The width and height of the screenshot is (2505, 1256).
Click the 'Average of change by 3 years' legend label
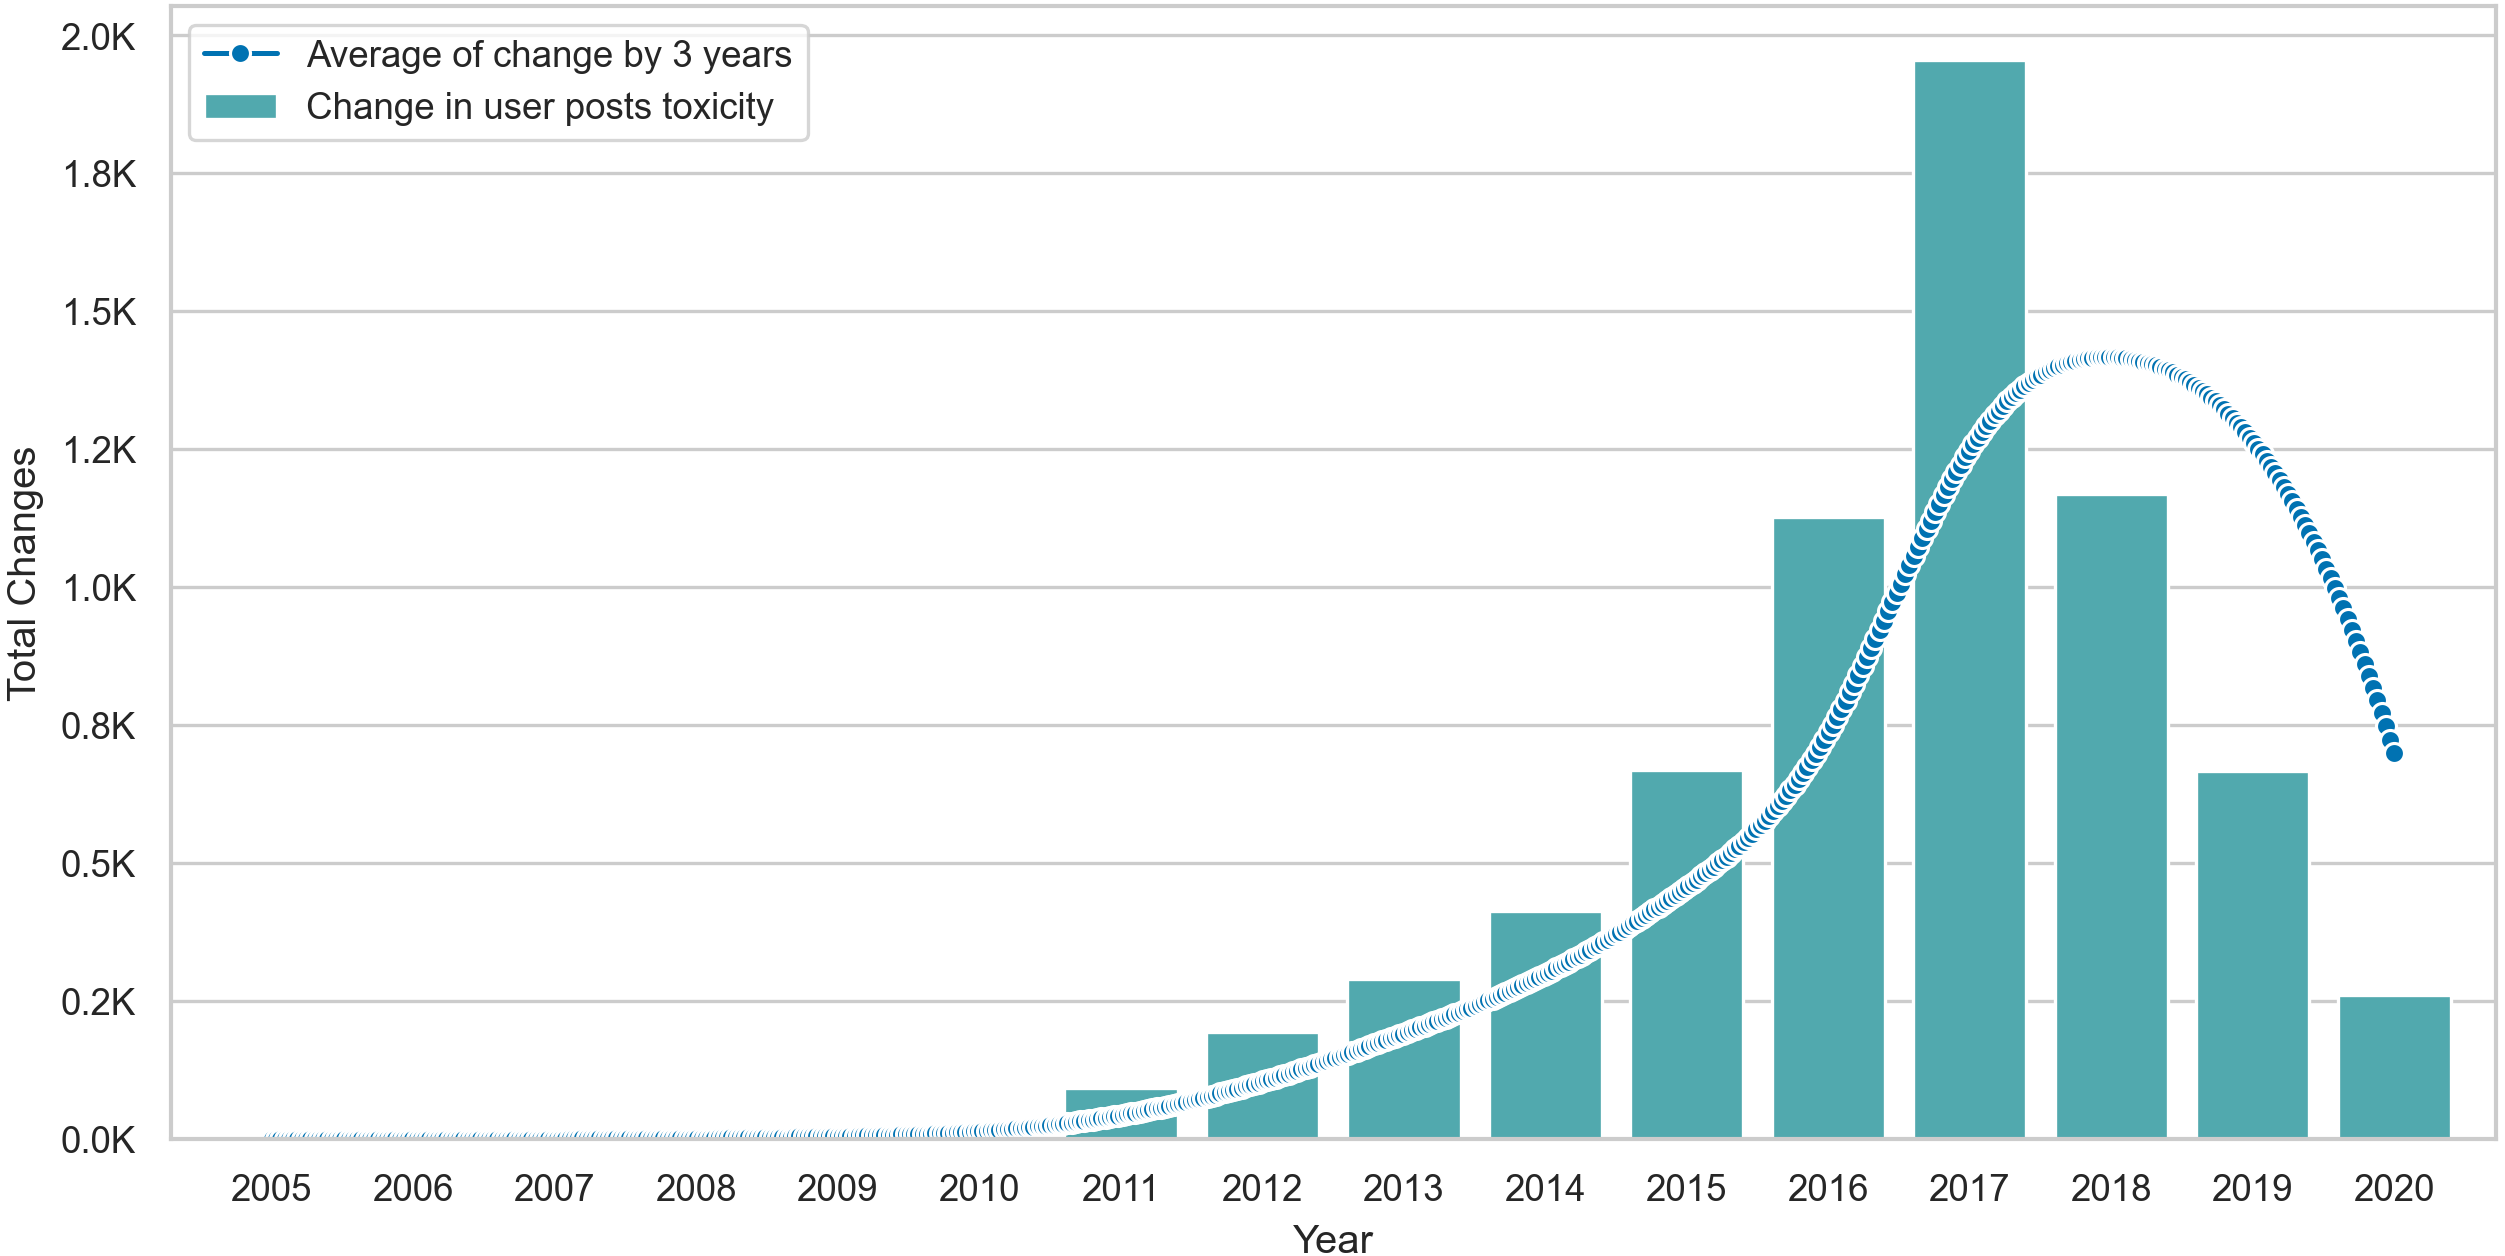pyautogui.click(x=549, y=55)
